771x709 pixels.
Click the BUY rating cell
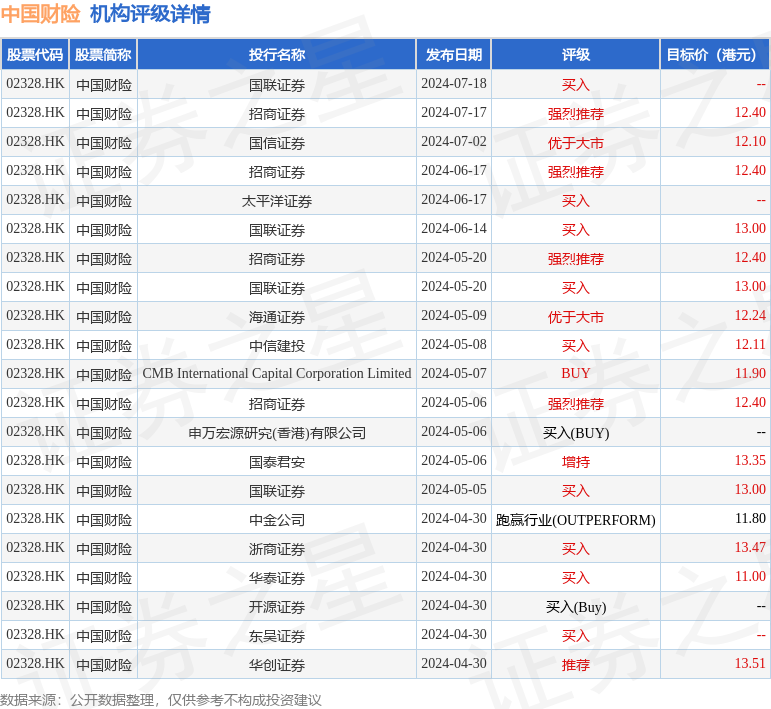[x=576, y=374]
